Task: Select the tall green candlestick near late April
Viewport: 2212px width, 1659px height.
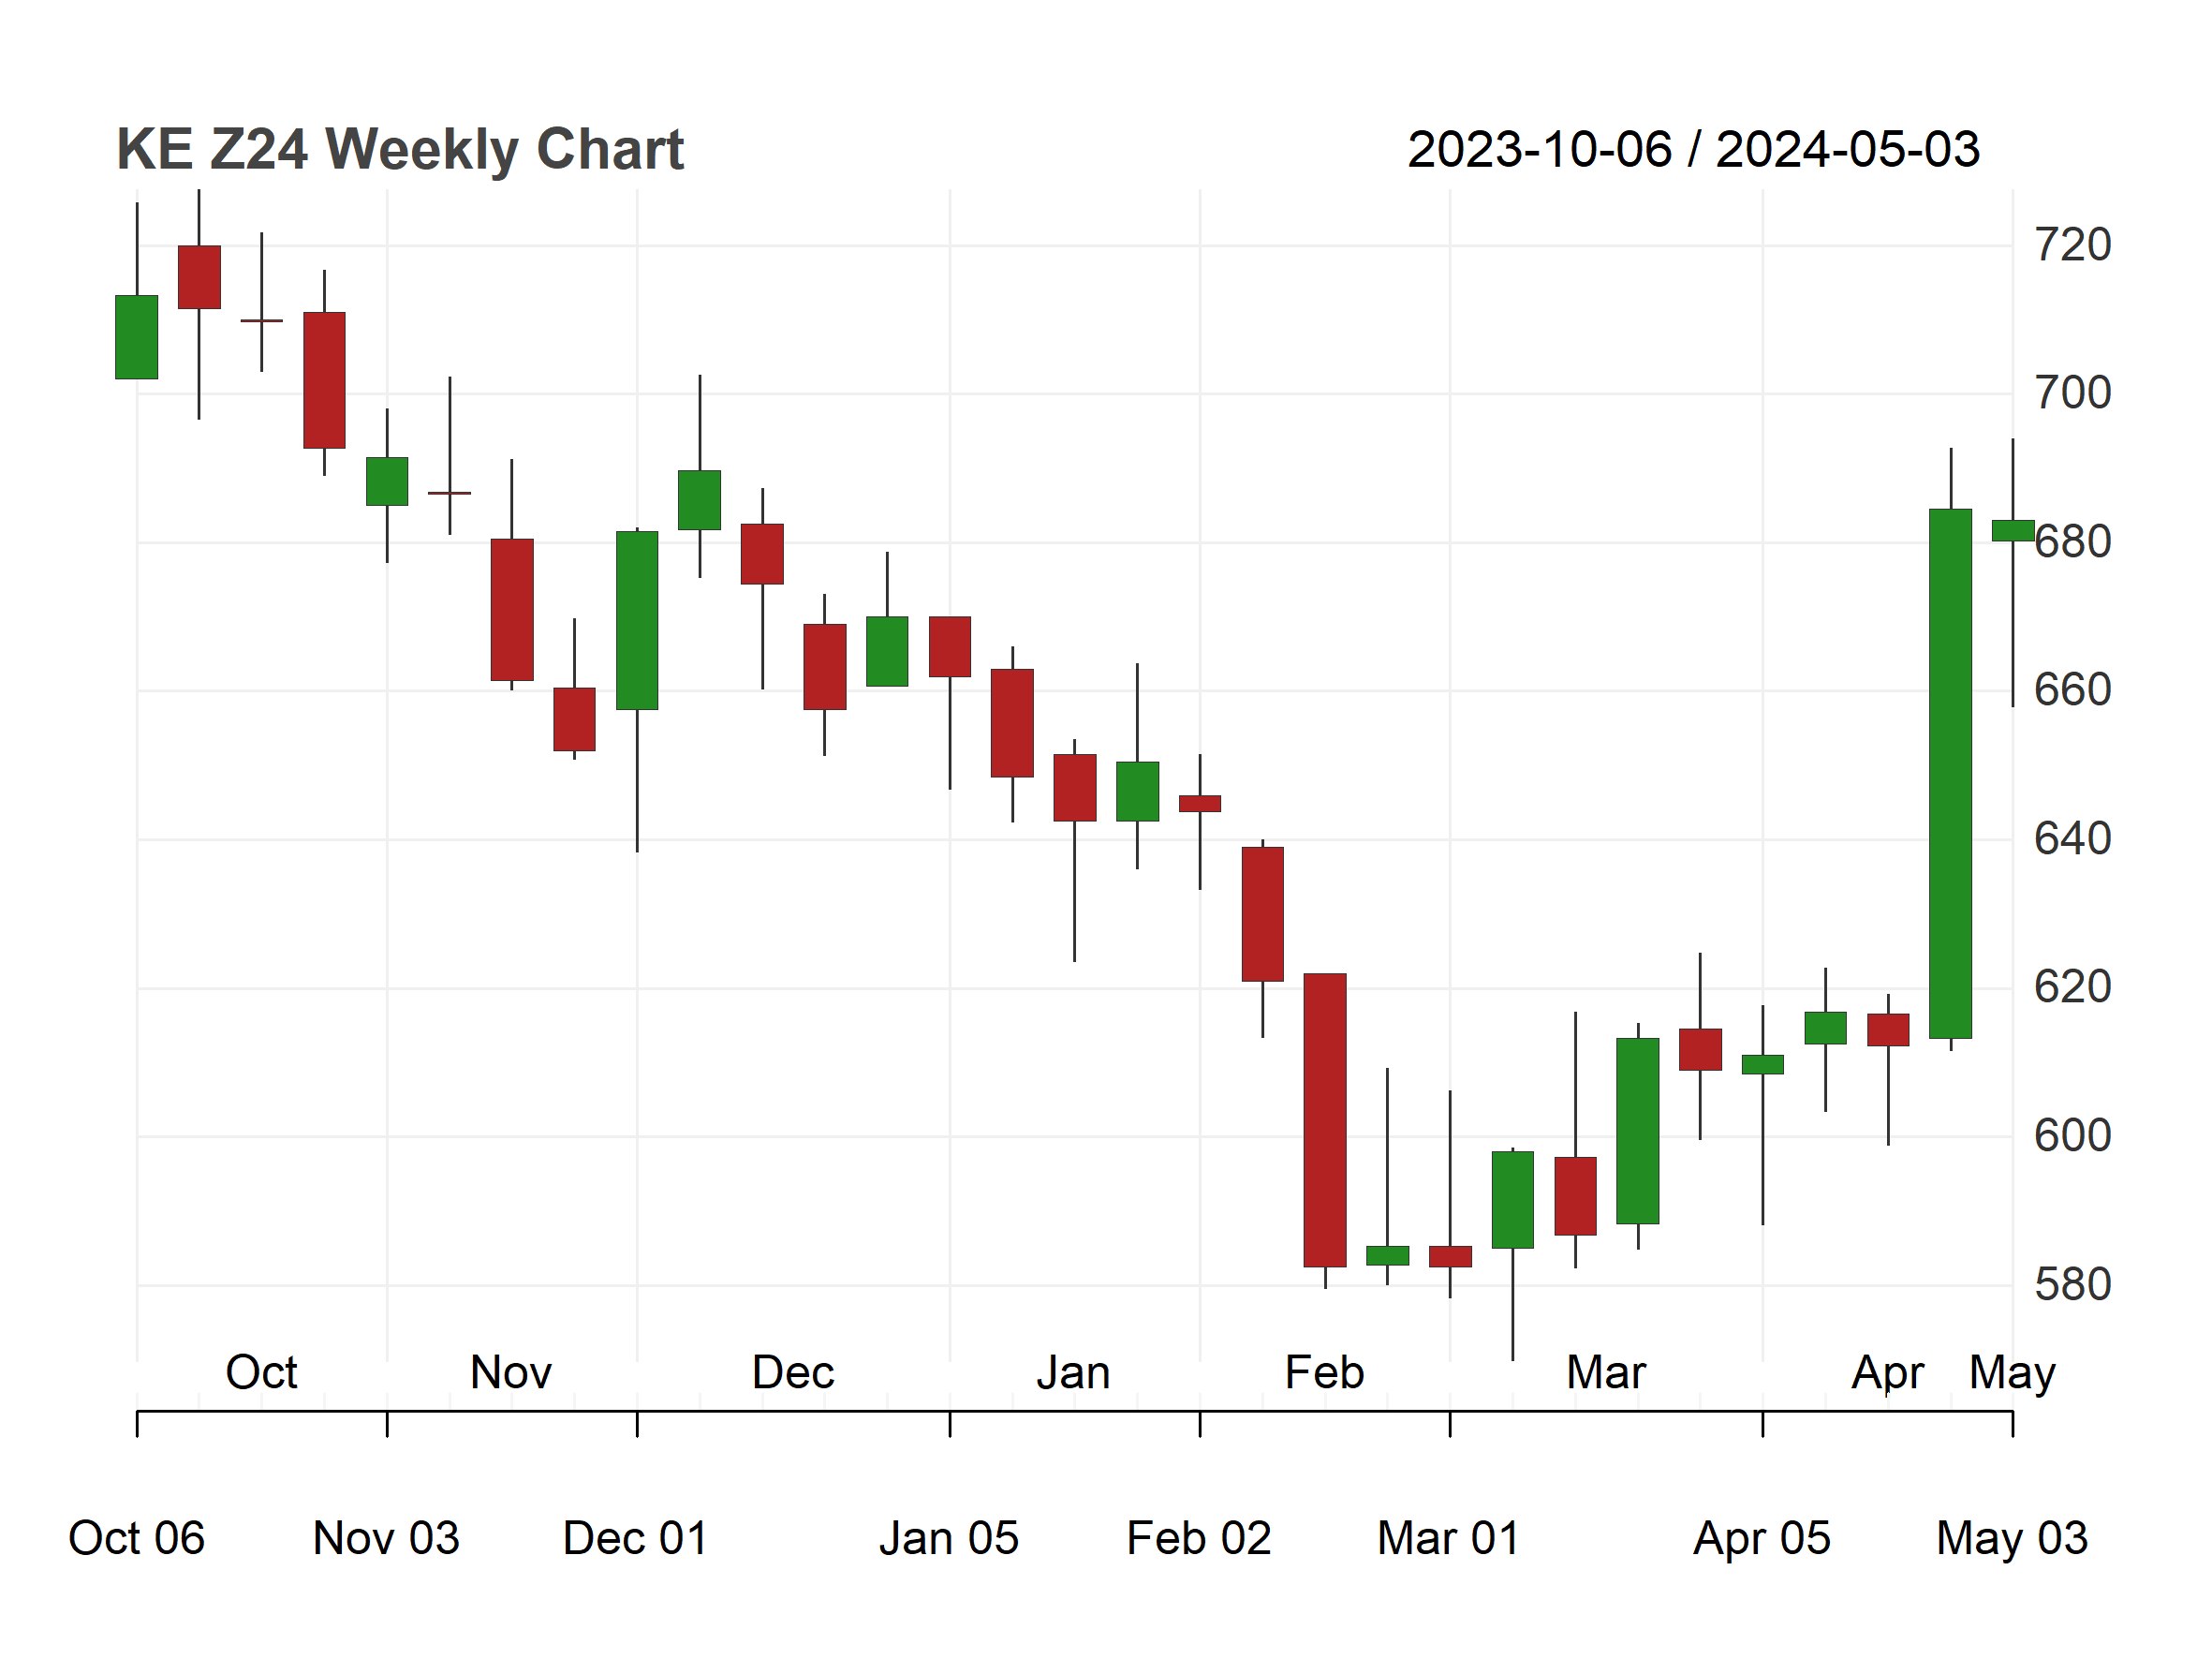Action: [1950, 773]
